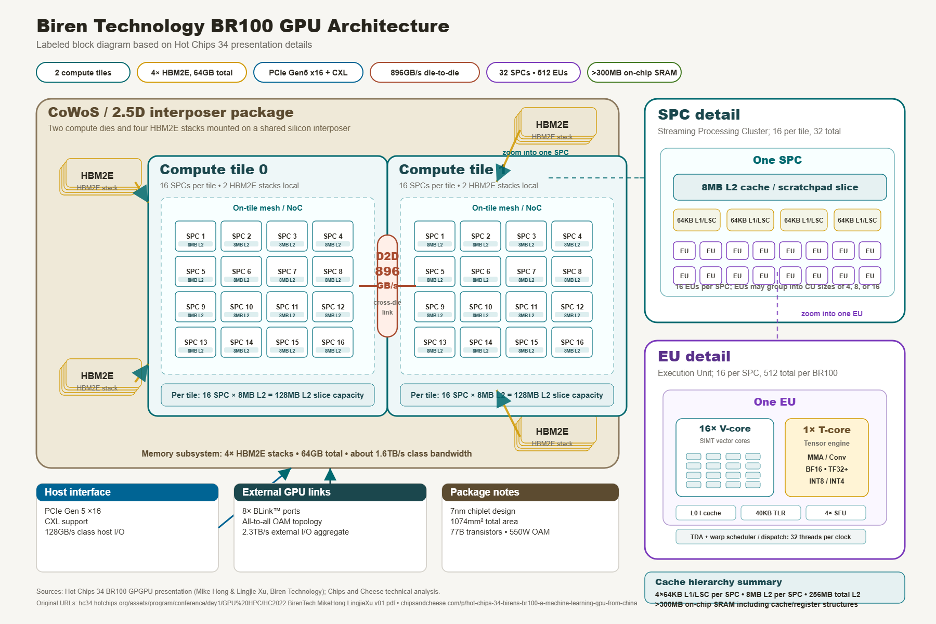Click '2.3TB/s external I/O aggregate' line
936x624 pixels.
295,531
